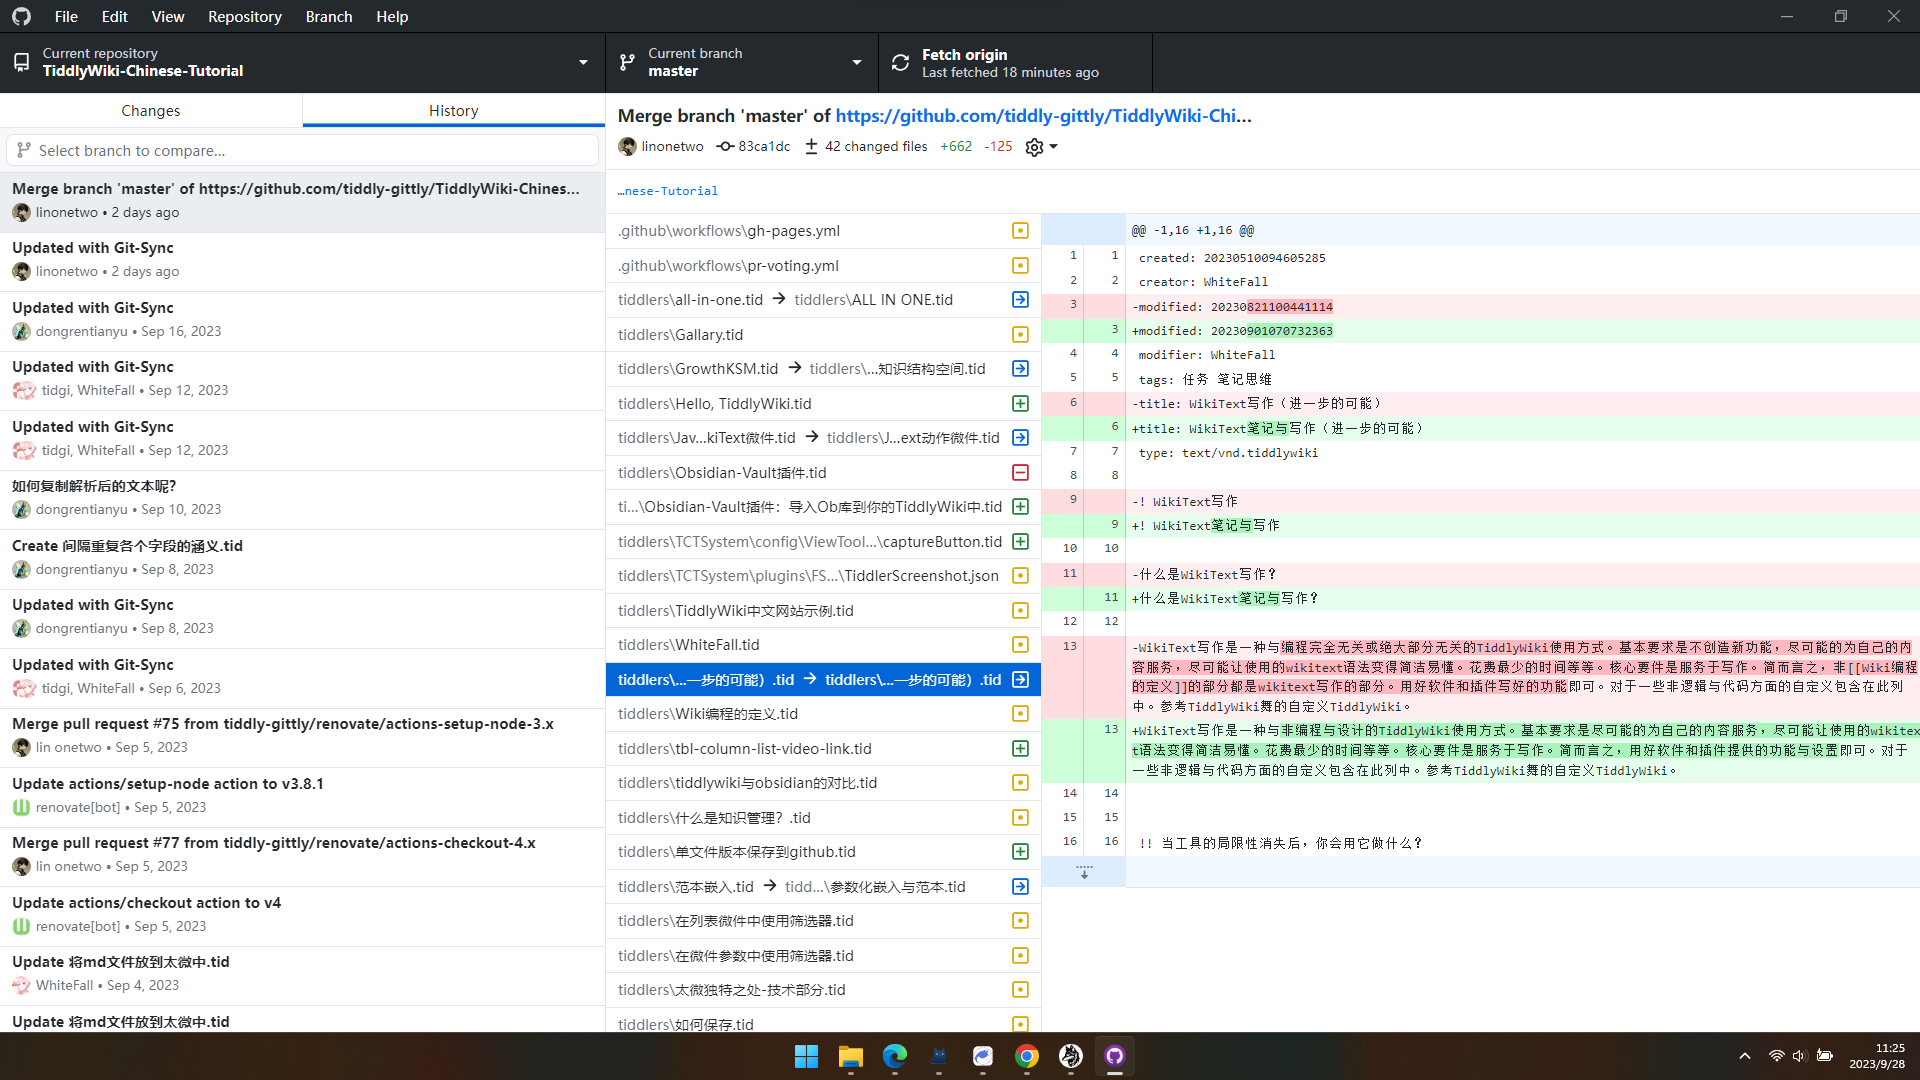Click Select branch to compare field
The image size is (1920, 1080).
(302, 151)
